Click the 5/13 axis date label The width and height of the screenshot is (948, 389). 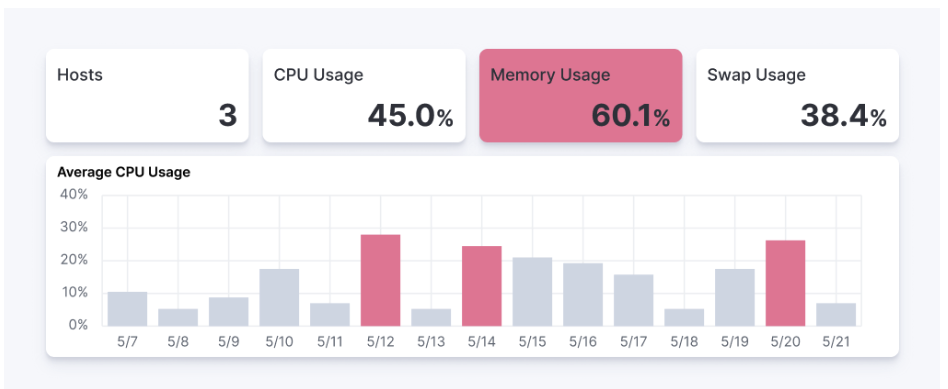(431, 342)
